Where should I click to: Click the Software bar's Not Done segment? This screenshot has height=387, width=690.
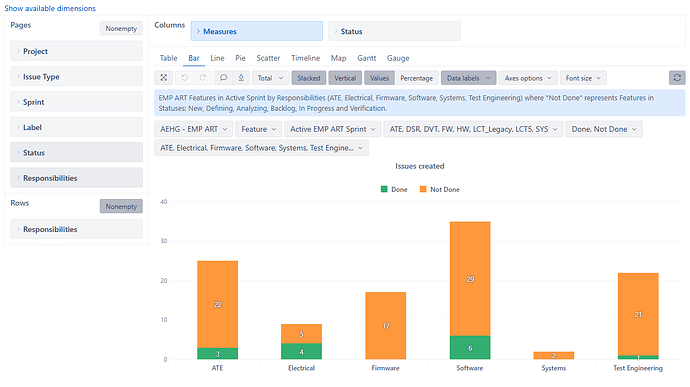tap(470, 279)
